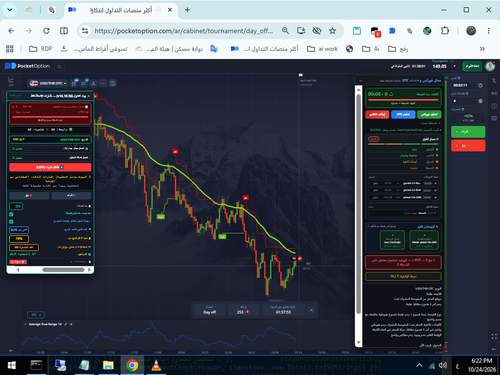Click the green bordered pair row in bot panel
This screenshot has height=375, width=500.
50,139
